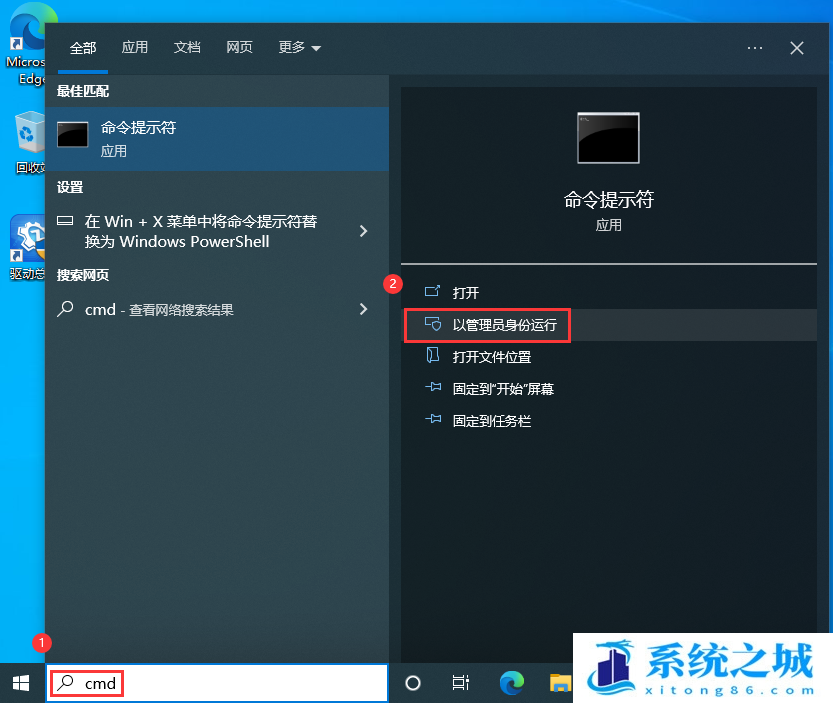Click the Microsoft Edge desktop shortcut
833x703 pixels.
pyautogui.click(x=27, y=45)
